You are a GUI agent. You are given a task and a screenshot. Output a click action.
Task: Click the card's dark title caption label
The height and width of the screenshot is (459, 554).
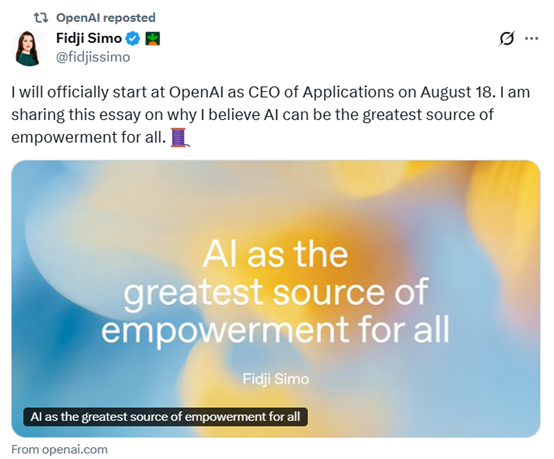click(x=165, y=417)
